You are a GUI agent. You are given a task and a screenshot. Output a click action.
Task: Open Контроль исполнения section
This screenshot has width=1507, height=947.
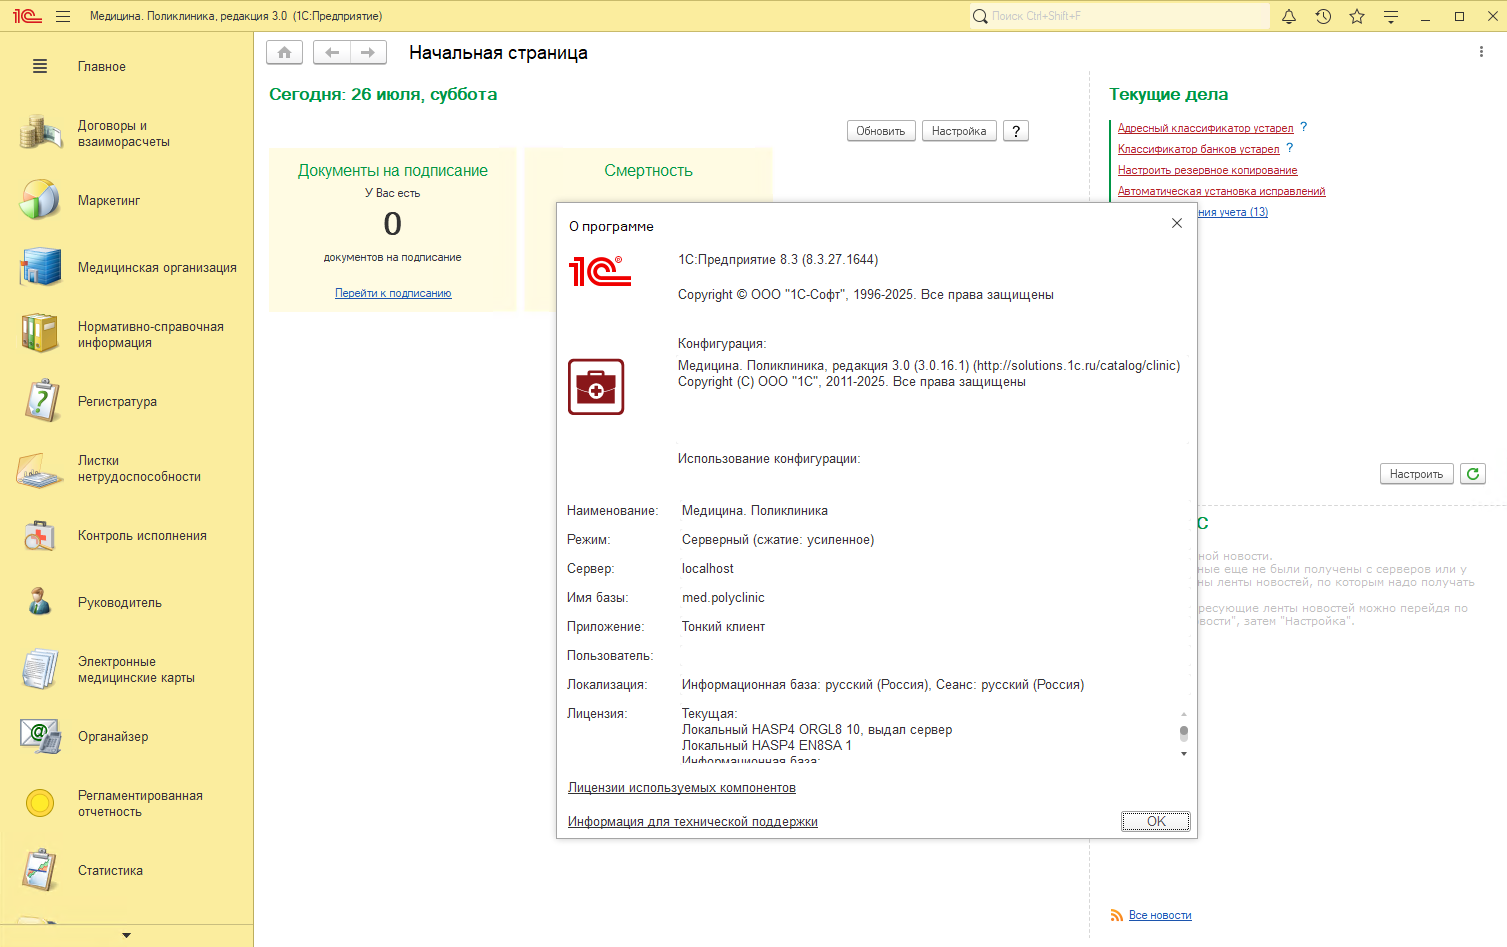coord(142,535)
